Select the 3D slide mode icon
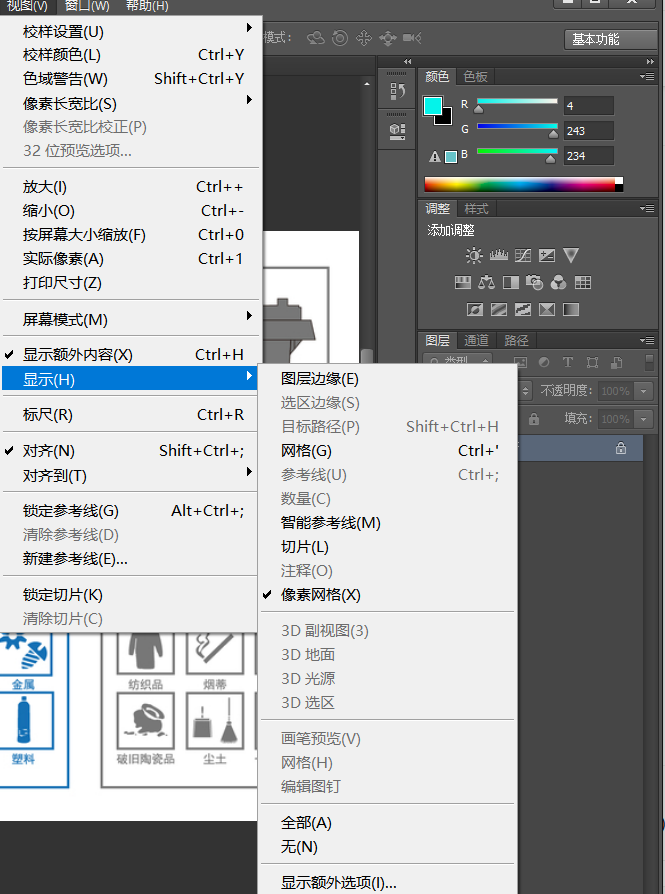 [388, 38]
